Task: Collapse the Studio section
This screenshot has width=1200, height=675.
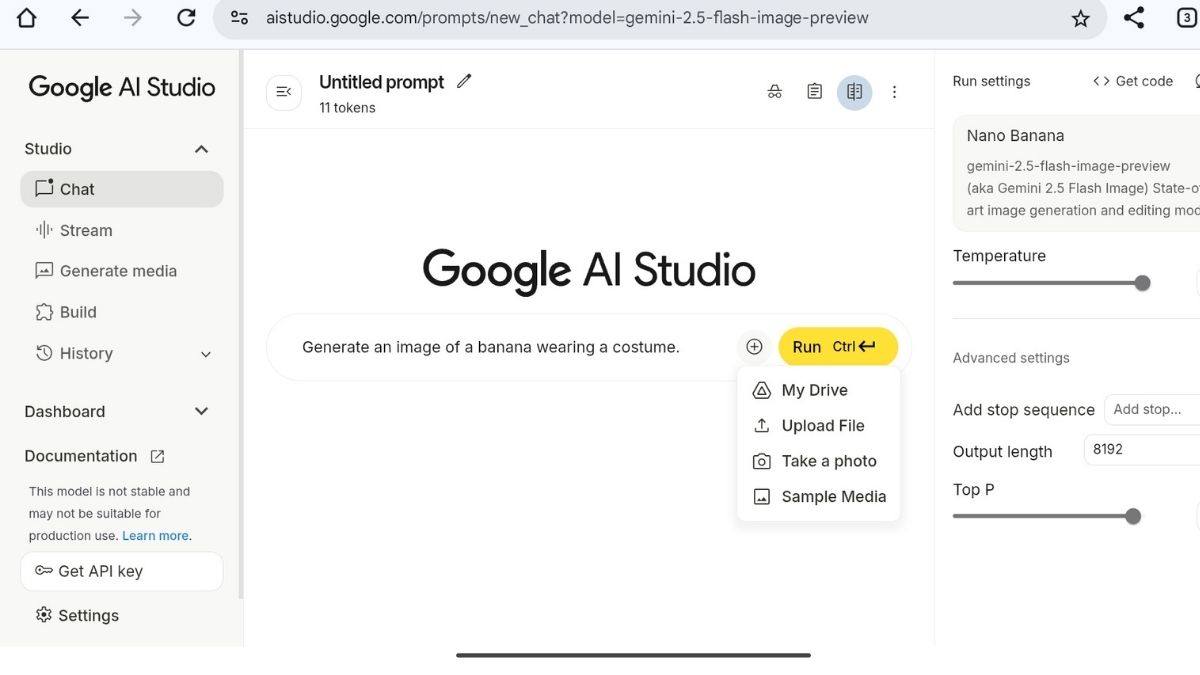Action: pyautogui.click(x=201, y=149)
